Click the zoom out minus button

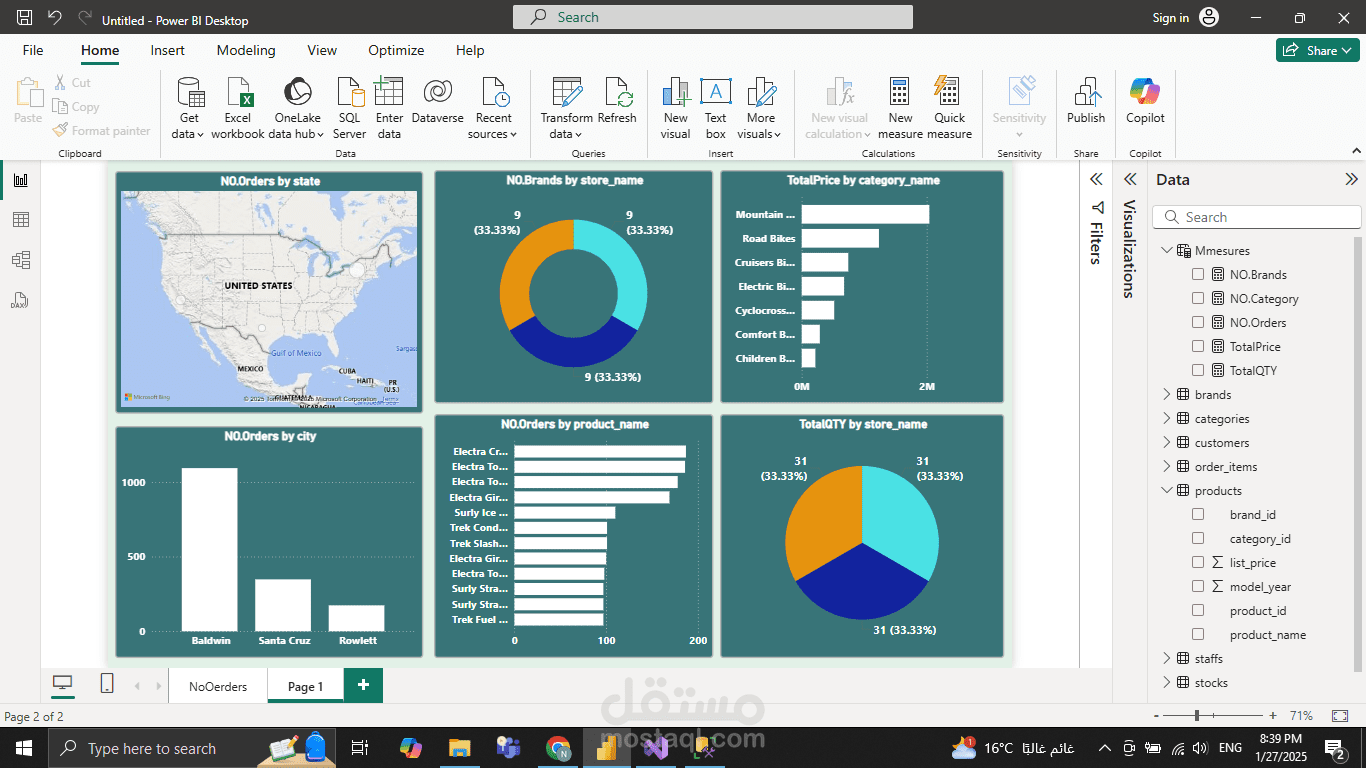click(1157, 716)
